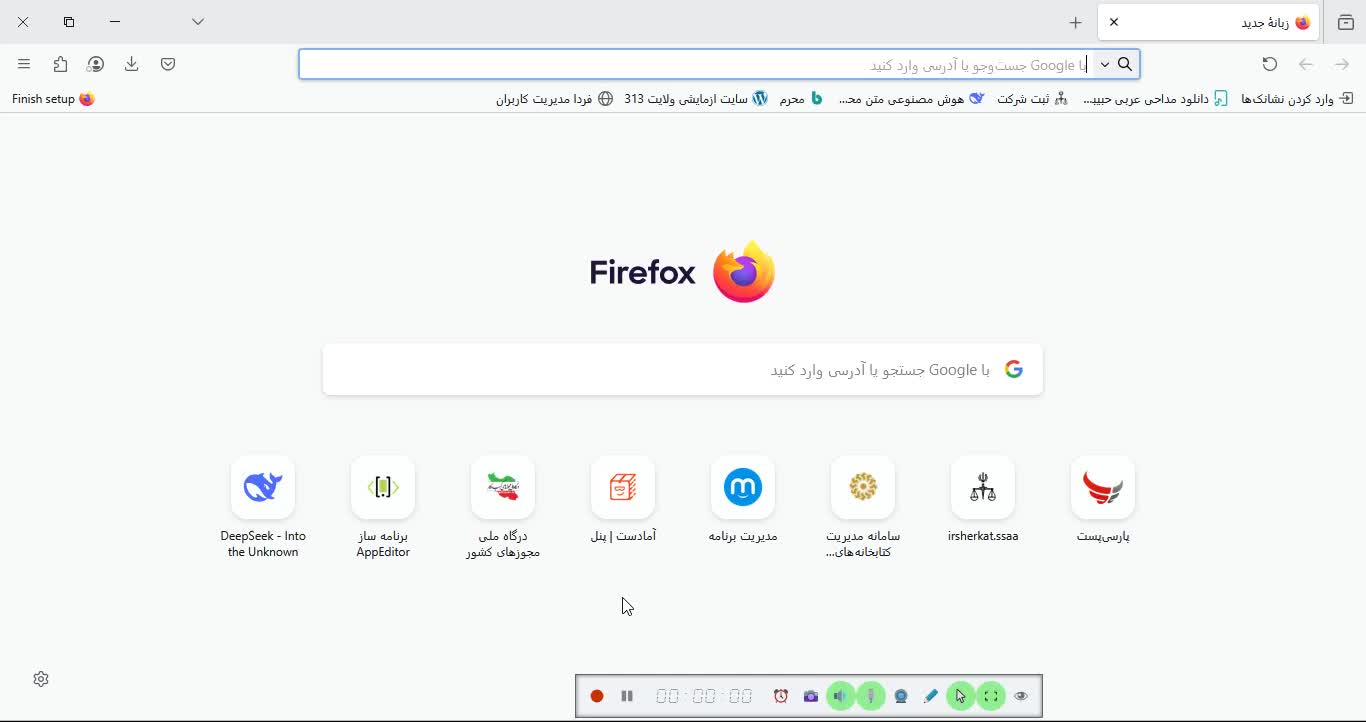Click the magnifier icon in address bar
The image size is (1366, 722).
[1125, 64]
